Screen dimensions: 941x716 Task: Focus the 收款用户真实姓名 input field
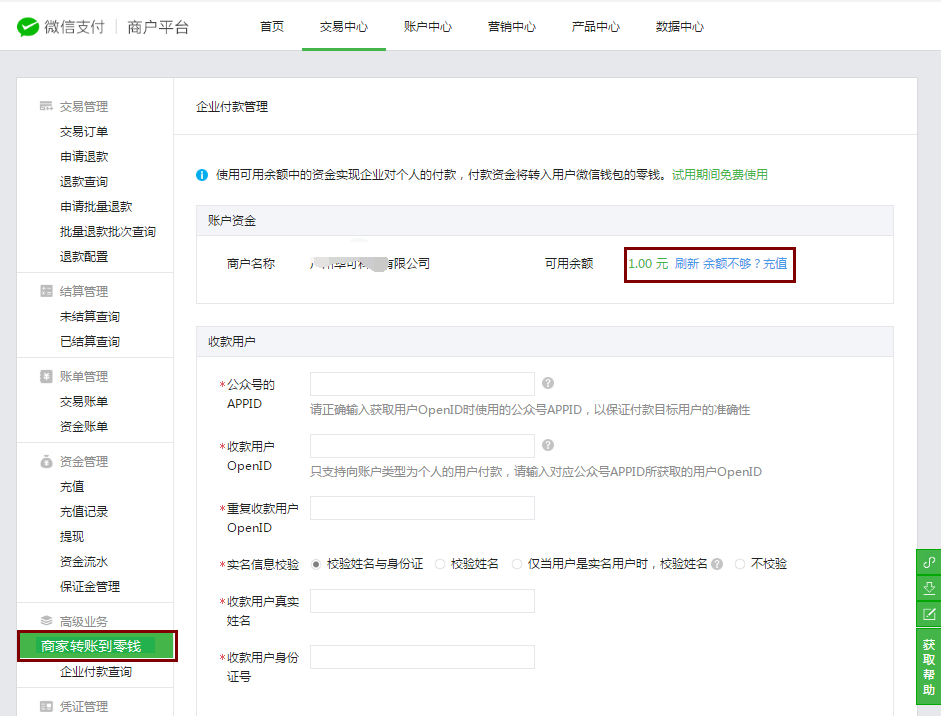[422, 601]
